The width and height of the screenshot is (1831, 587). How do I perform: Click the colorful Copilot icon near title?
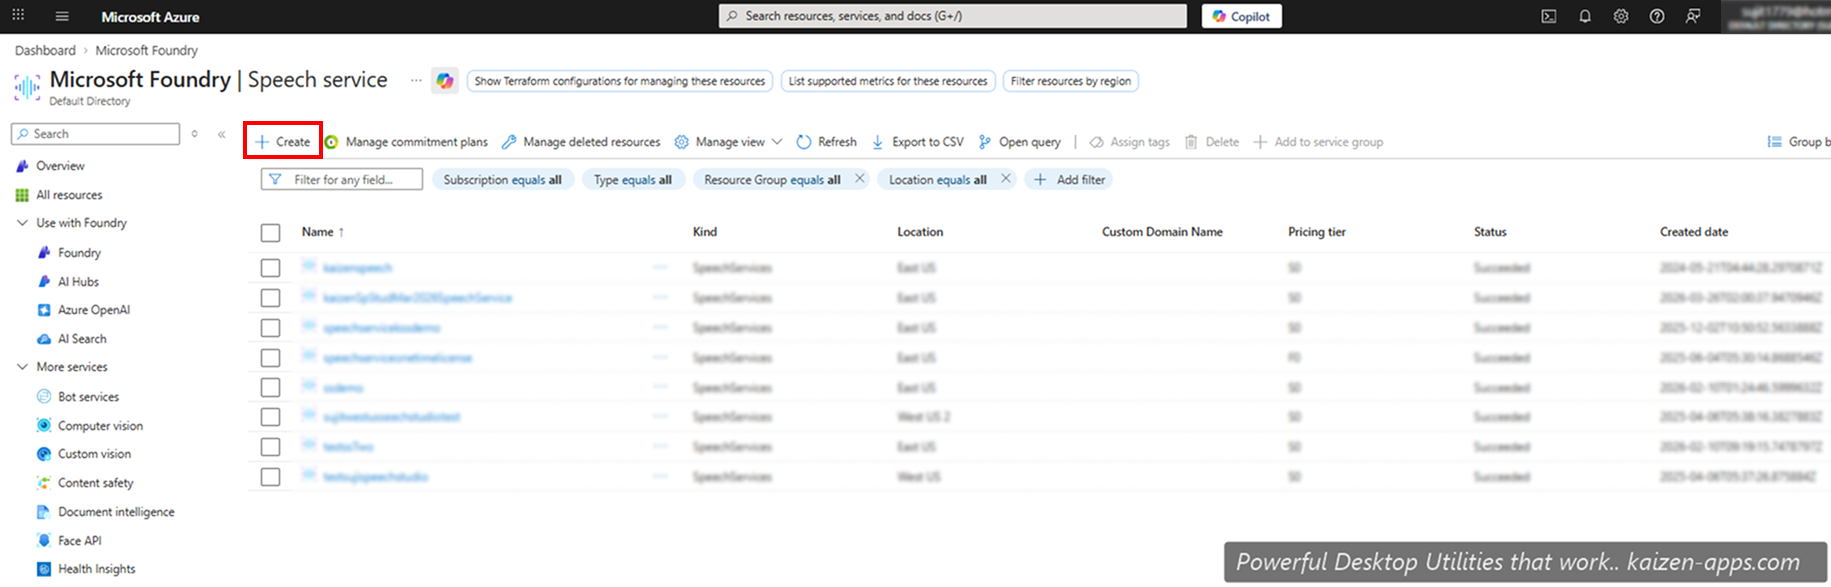pyautogui.click(x=445, y=81)
